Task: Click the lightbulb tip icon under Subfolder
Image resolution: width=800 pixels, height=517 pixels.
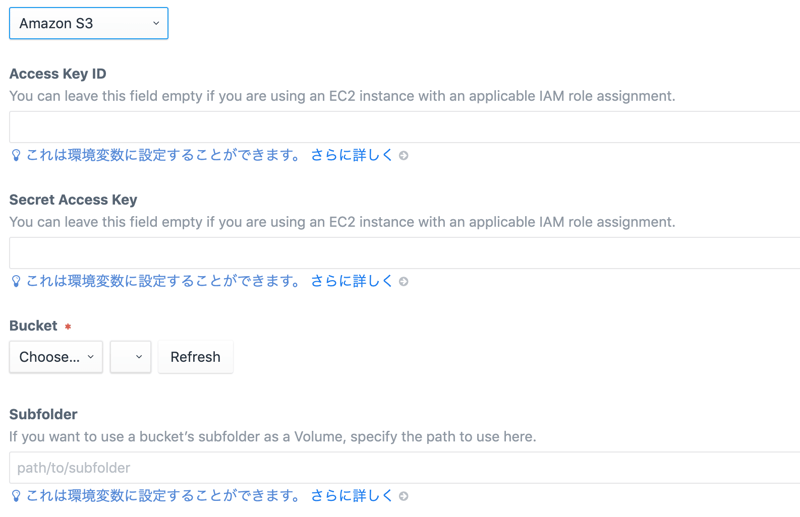Action: [x=16, y=496]
